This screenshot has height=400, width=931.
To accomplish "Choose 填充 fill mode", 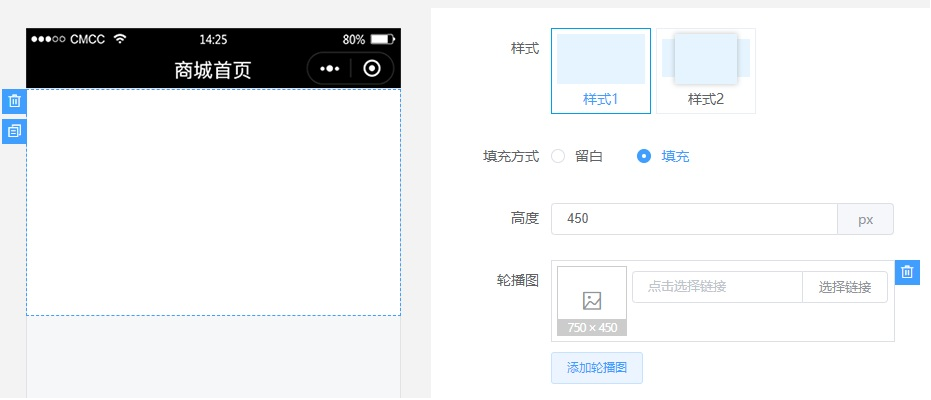I will pyautogui.click(x=663, y=157).
